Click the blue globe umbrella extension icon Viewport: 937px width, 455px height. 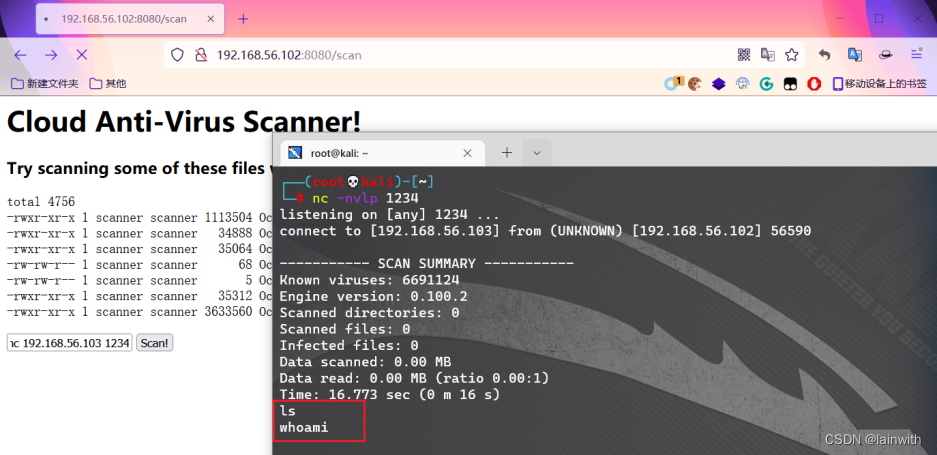(x=742, y=84)
